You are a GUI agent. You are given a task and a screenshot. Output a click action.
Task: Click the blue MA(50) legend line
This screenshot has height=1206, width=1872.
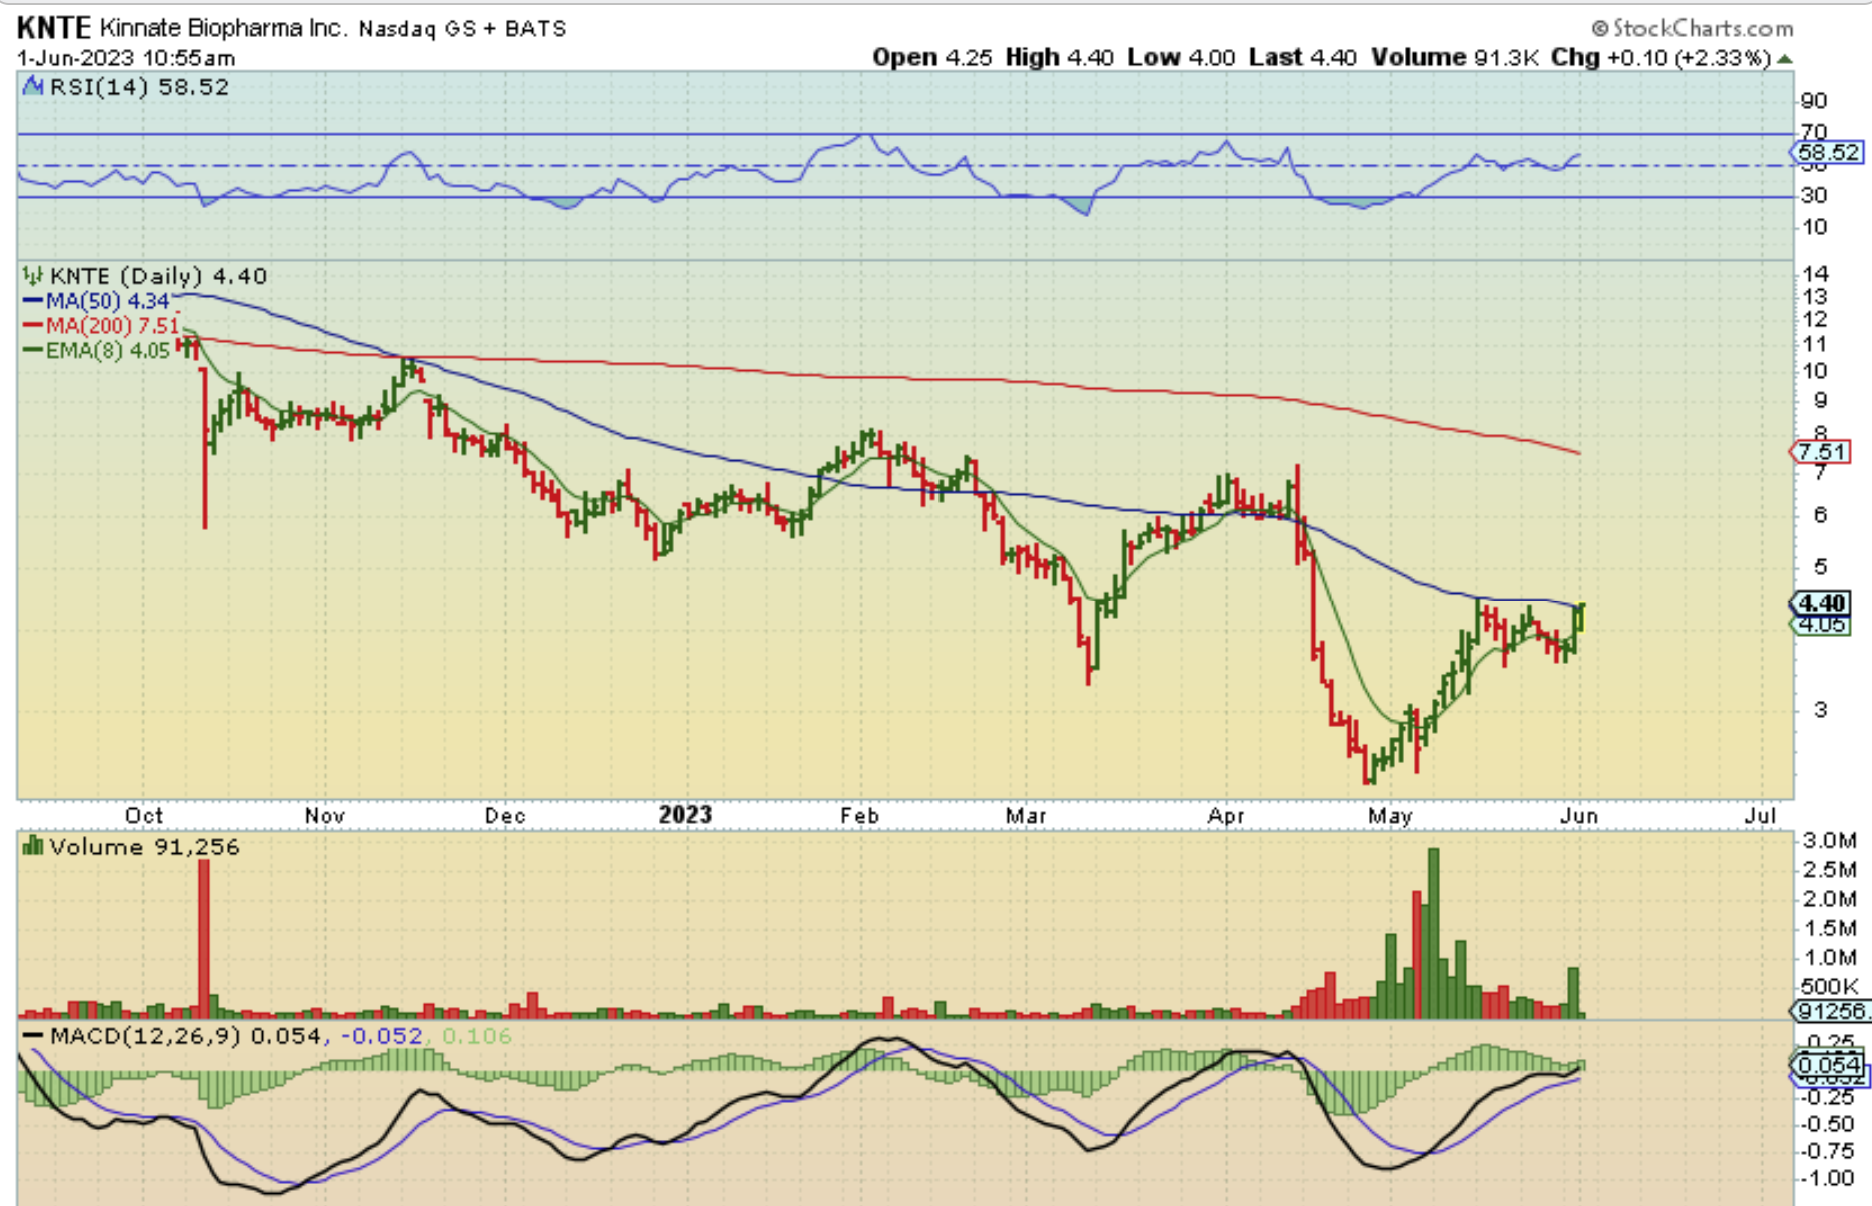coord(33,301)
